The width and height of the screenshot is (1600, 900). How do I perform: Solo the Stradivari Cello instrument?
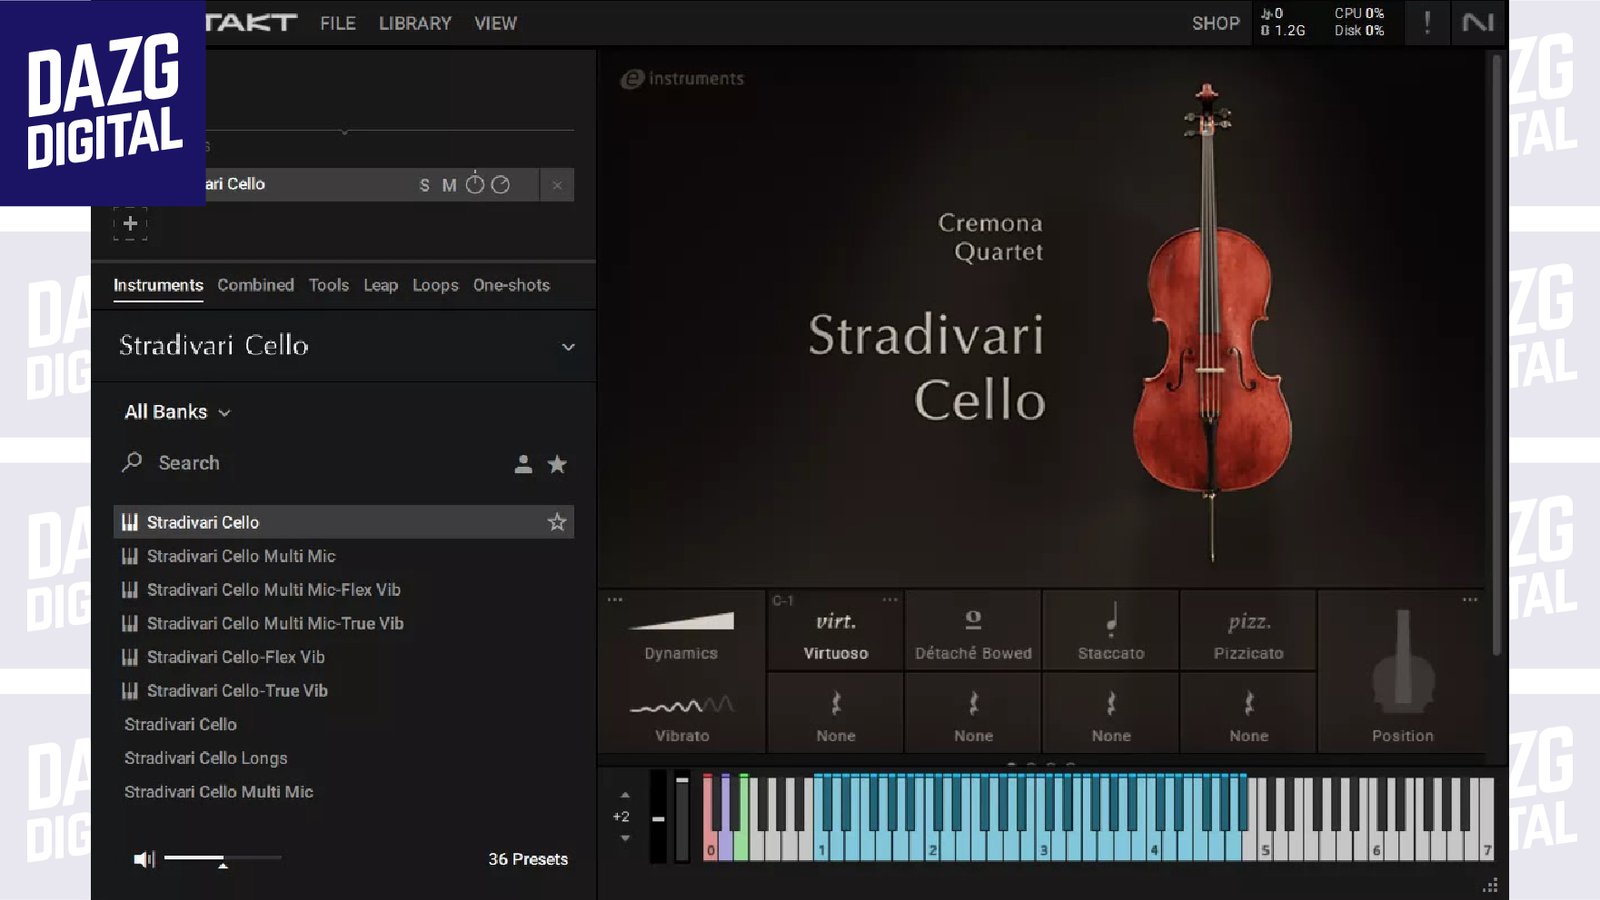pos(424,185)
